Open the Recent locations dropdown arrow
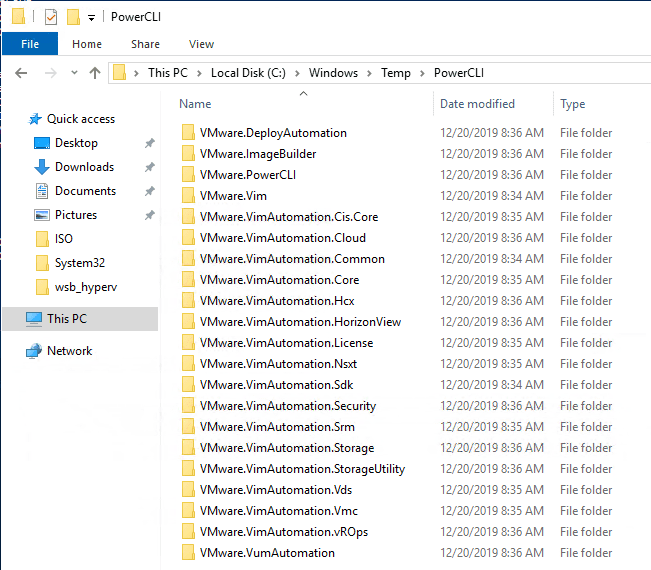 [x=74, y=73]
